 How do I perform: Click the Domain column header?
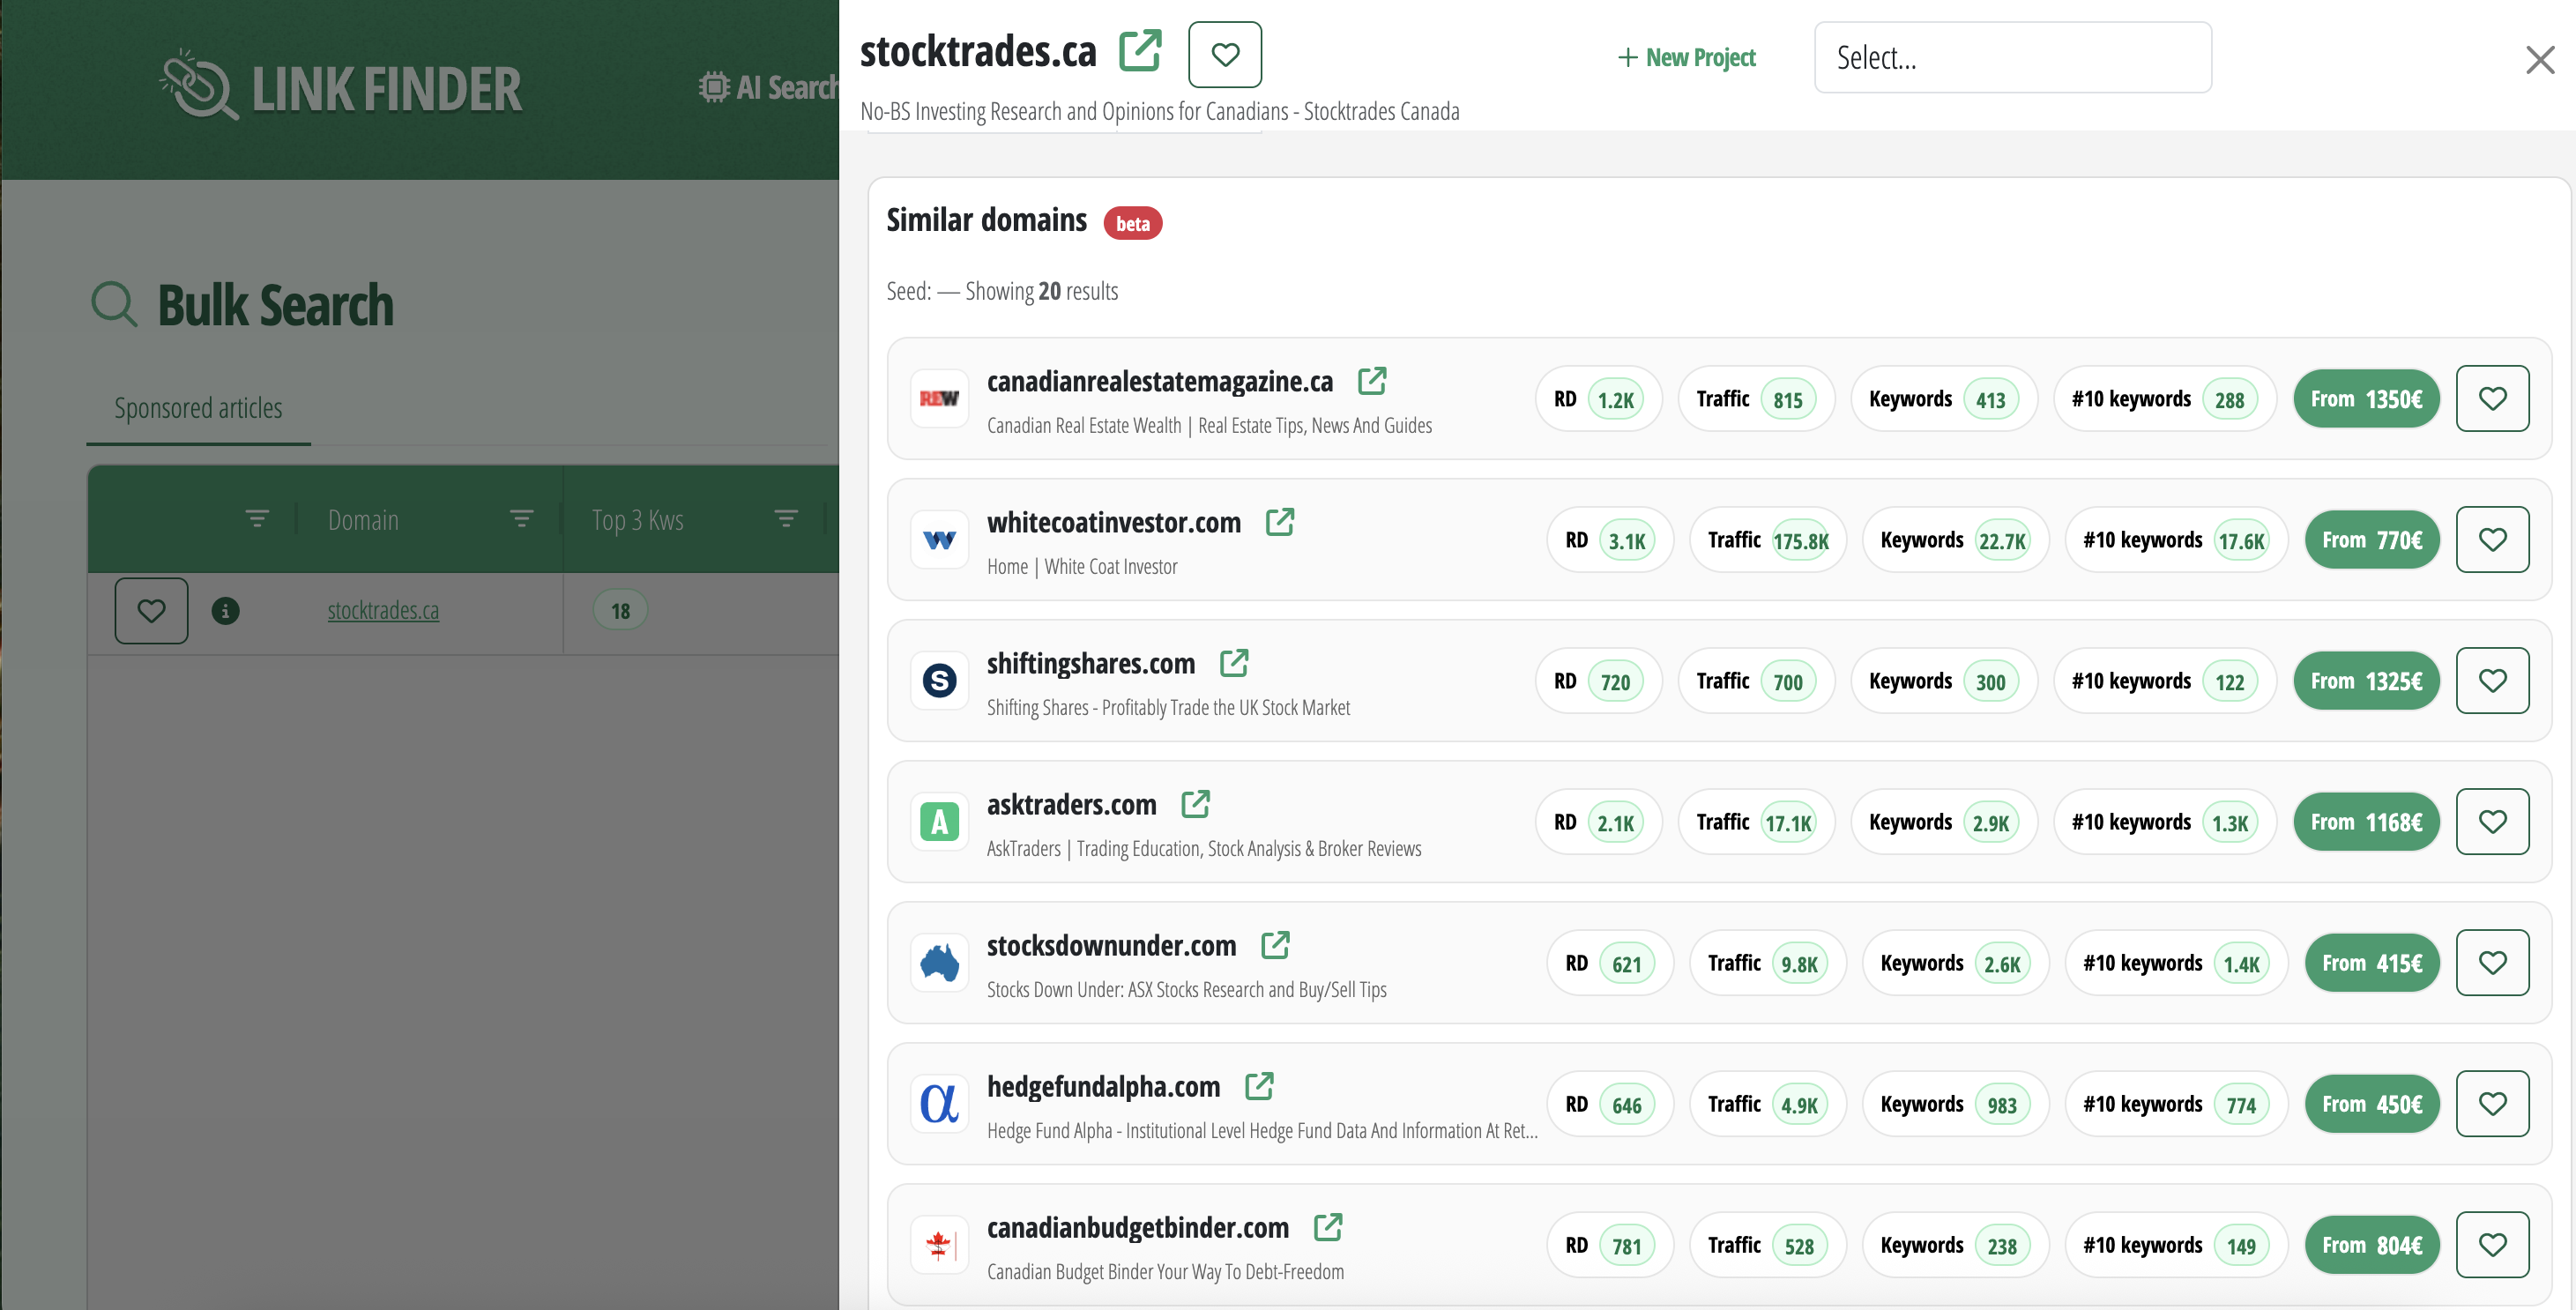point(363,520)
